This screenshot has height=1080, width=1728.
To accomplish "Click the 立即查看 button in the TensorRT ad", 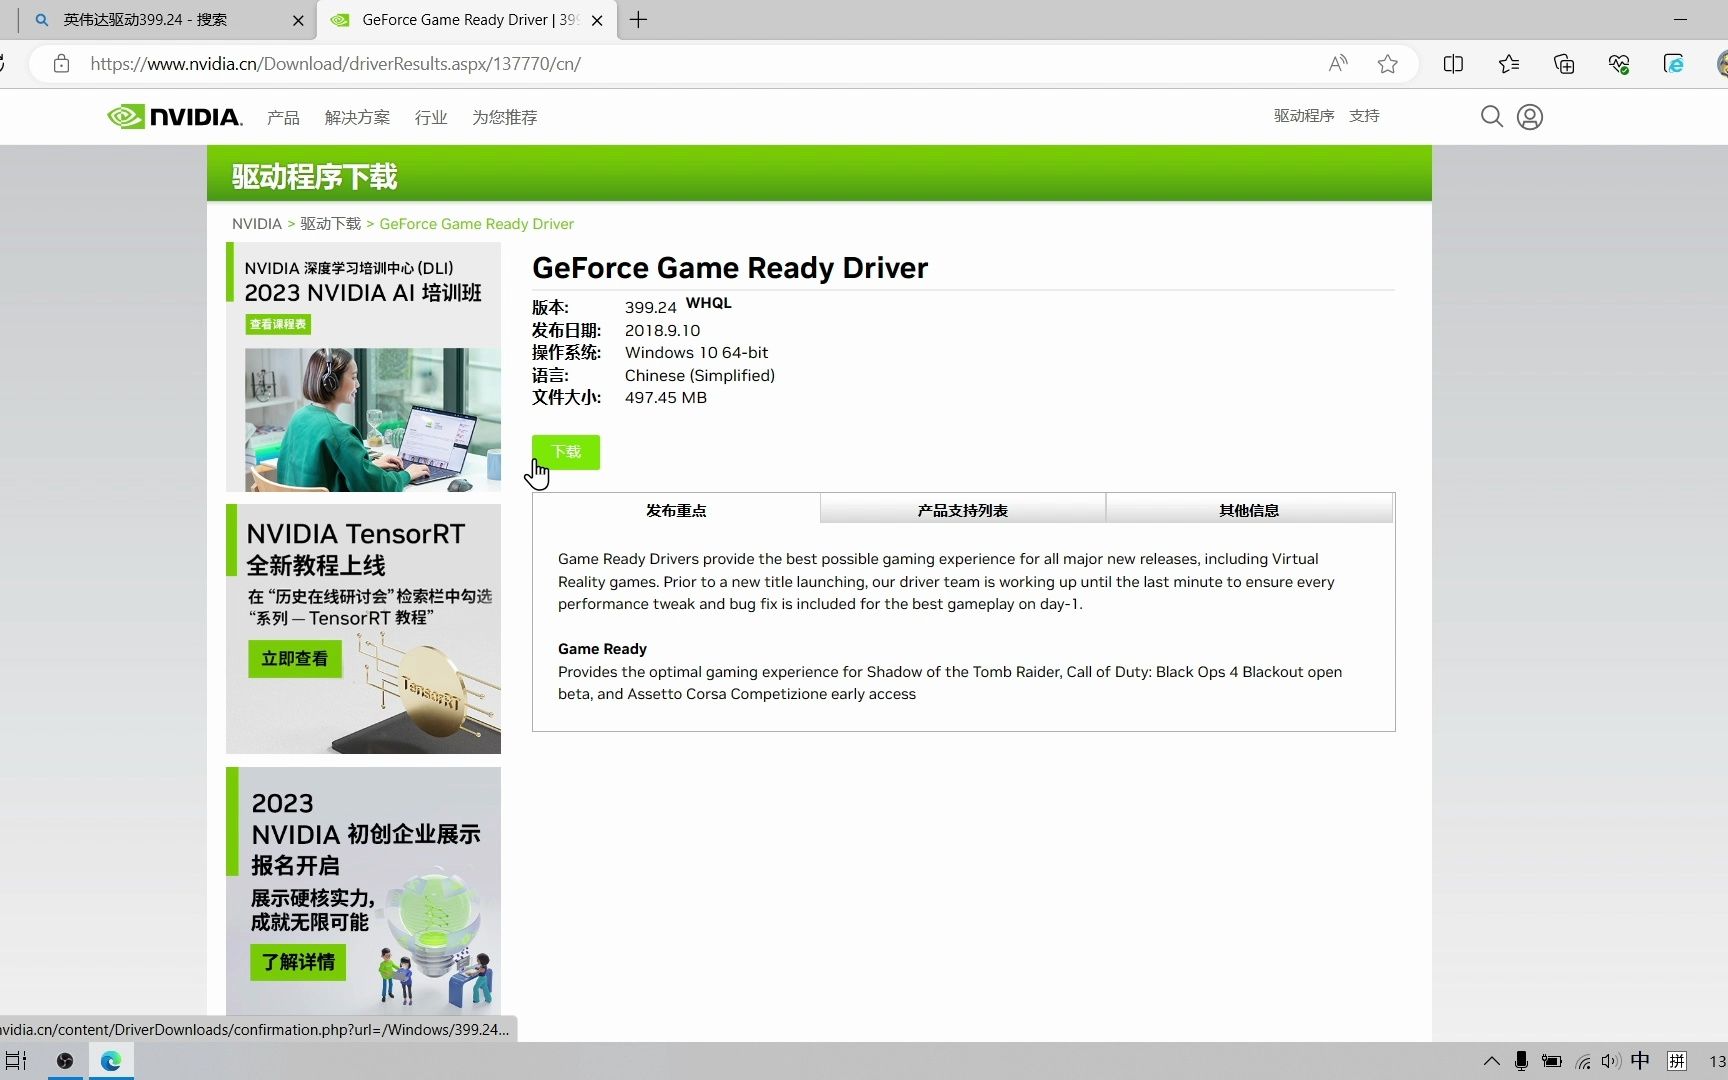I will click(294, 658).
